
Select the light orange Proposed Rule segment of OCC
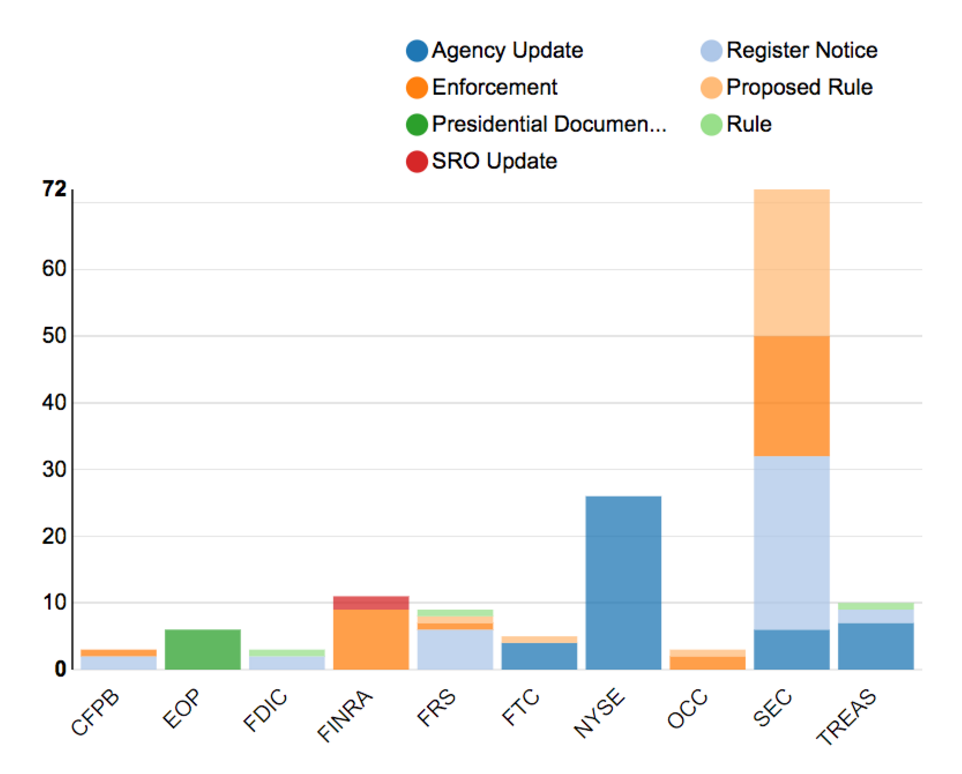click(x=707, y=653)
